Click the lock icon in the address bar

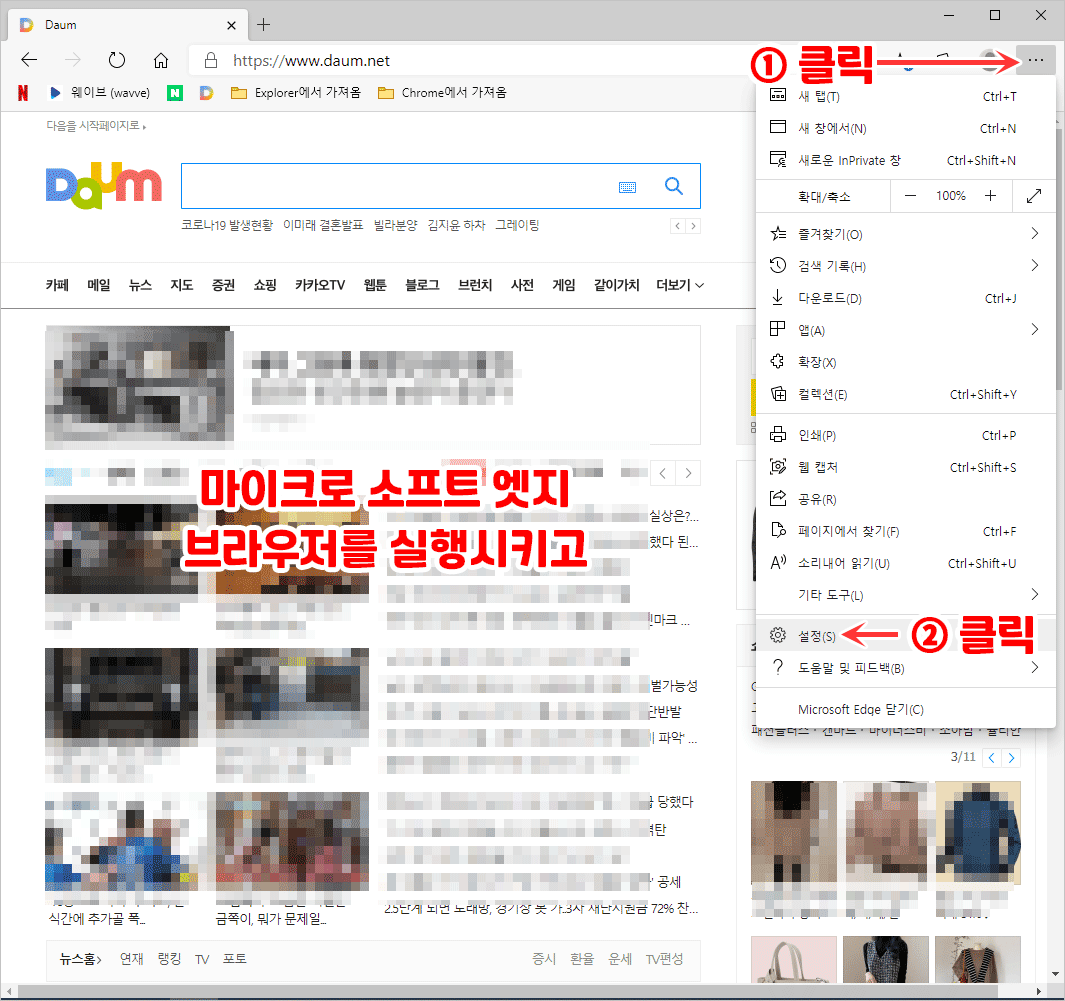(211, 60)
